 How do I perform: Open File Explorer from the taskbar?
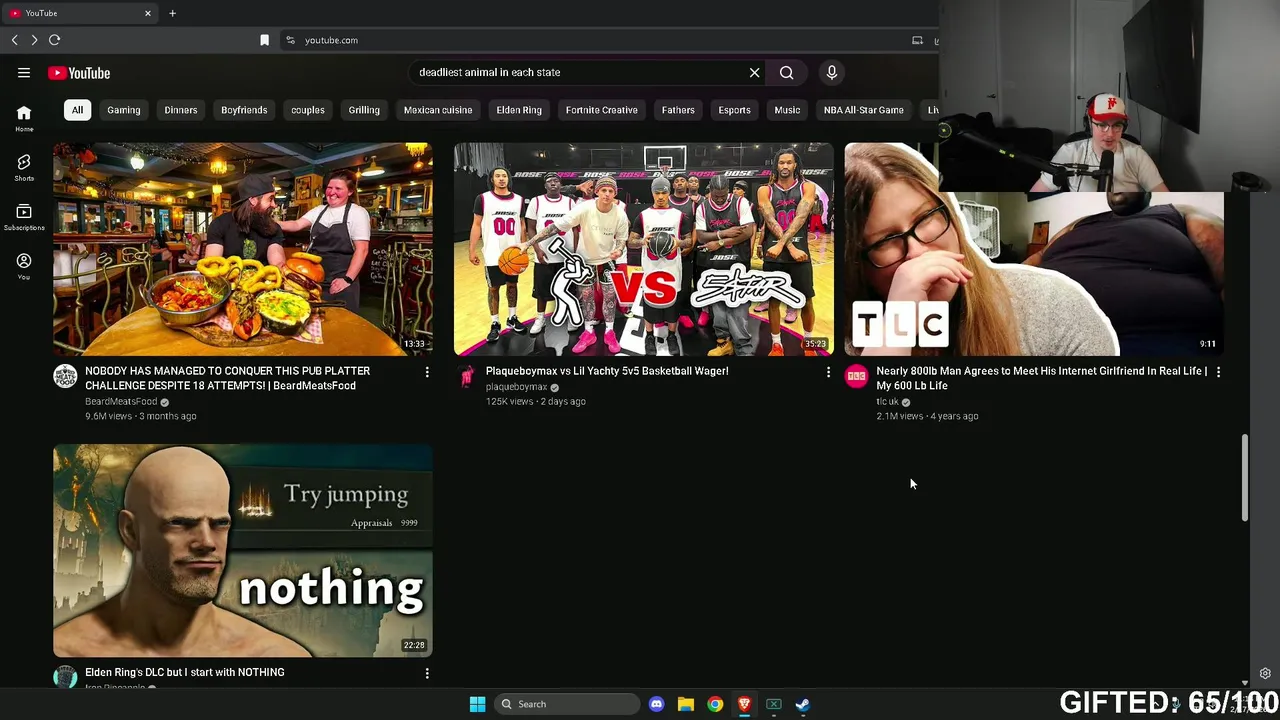(686, 704)
